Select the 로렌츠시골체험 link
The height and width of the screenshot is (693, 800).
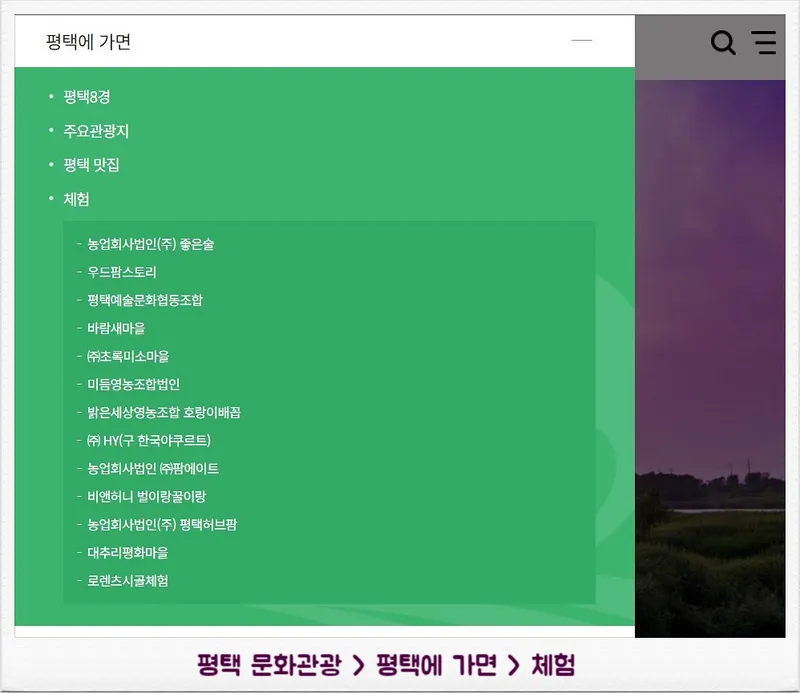pos(128,580)
